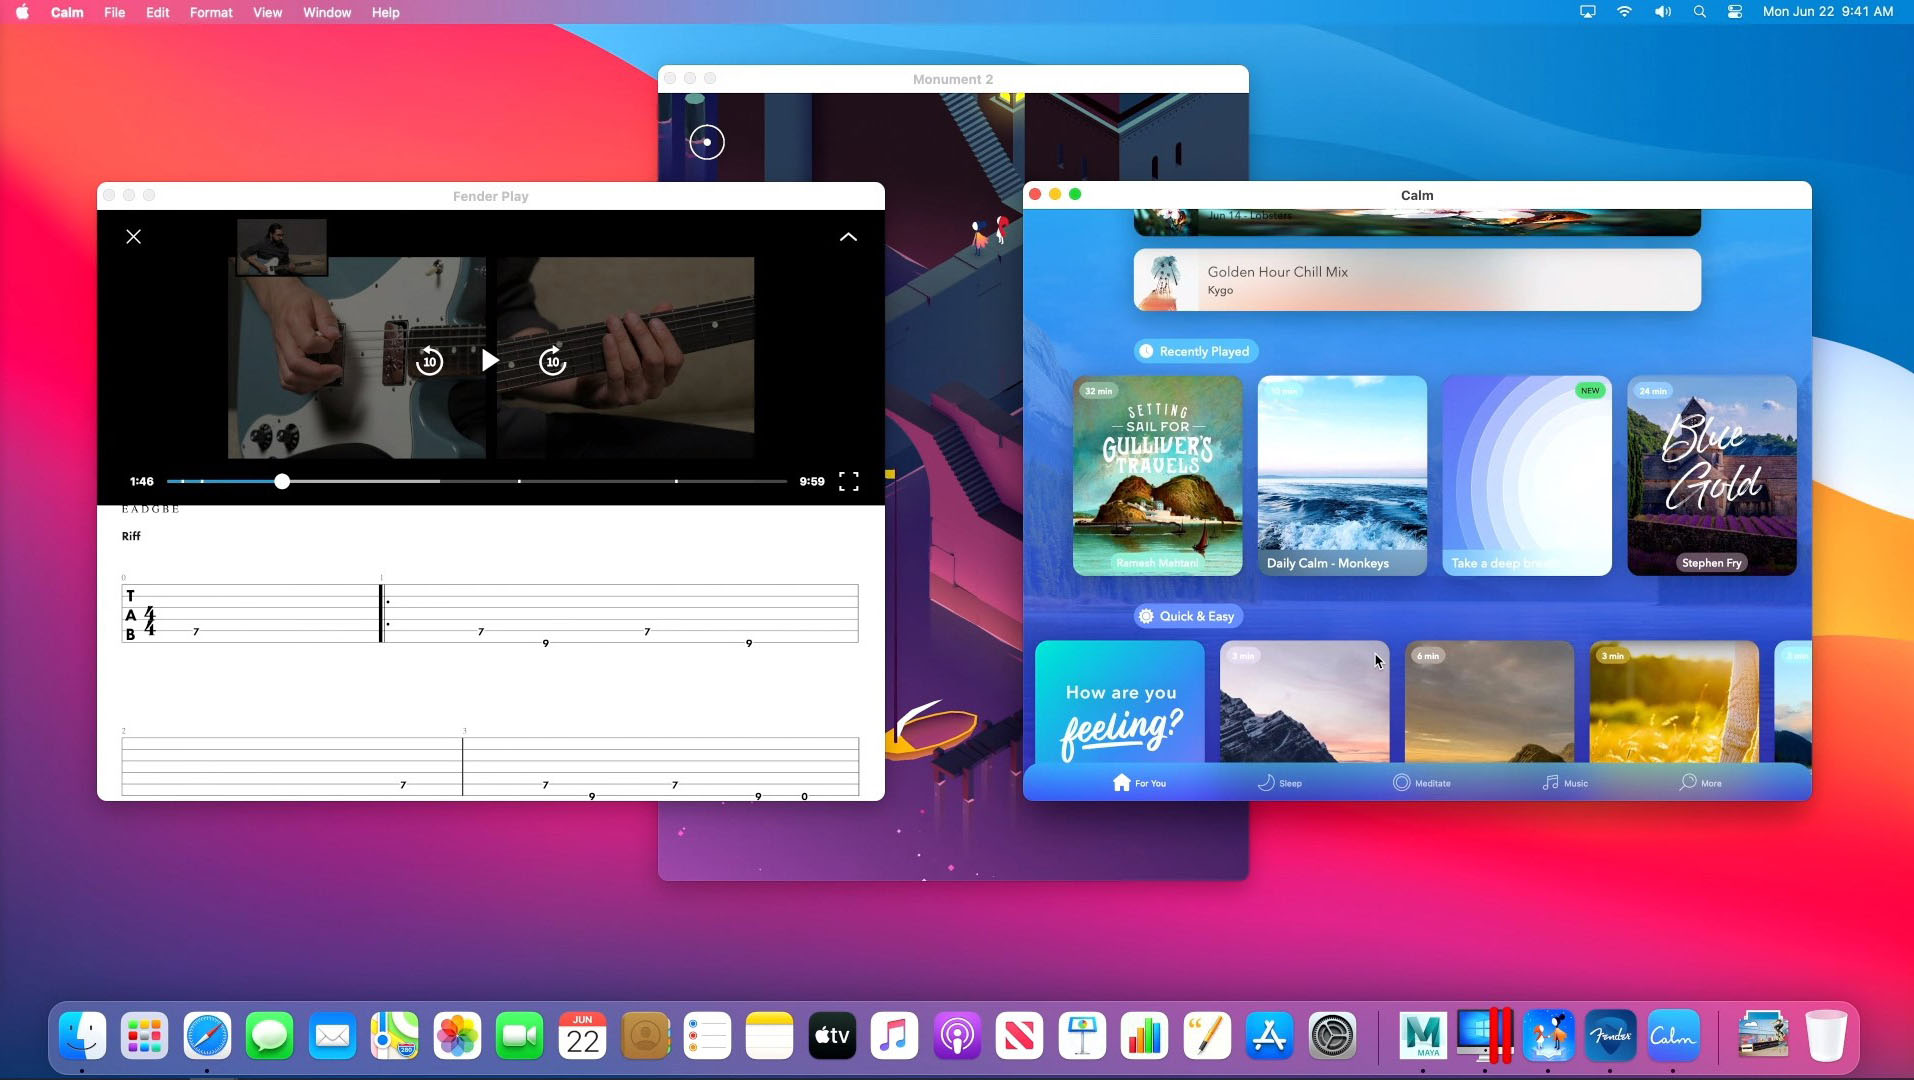Close the Fender Play video player

click(133, 237)
